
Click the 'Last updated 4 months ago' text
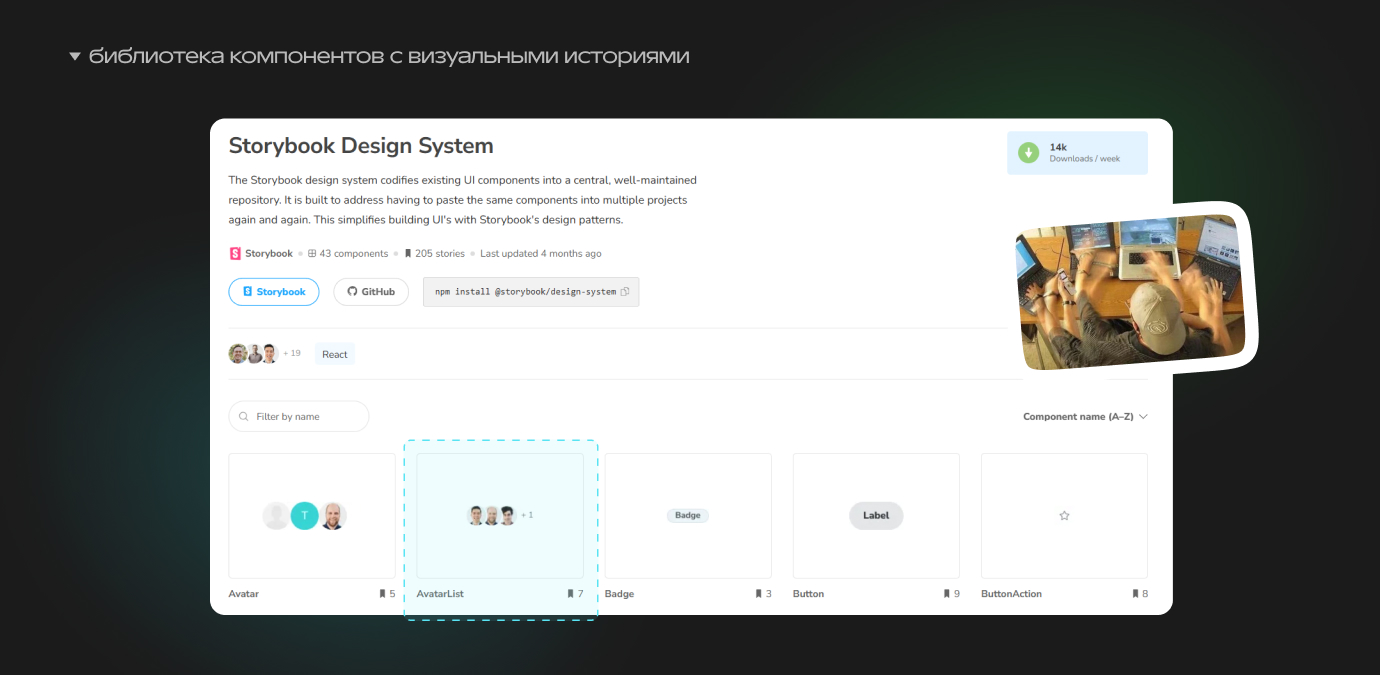pyautogui.click(x=541, y=254)
